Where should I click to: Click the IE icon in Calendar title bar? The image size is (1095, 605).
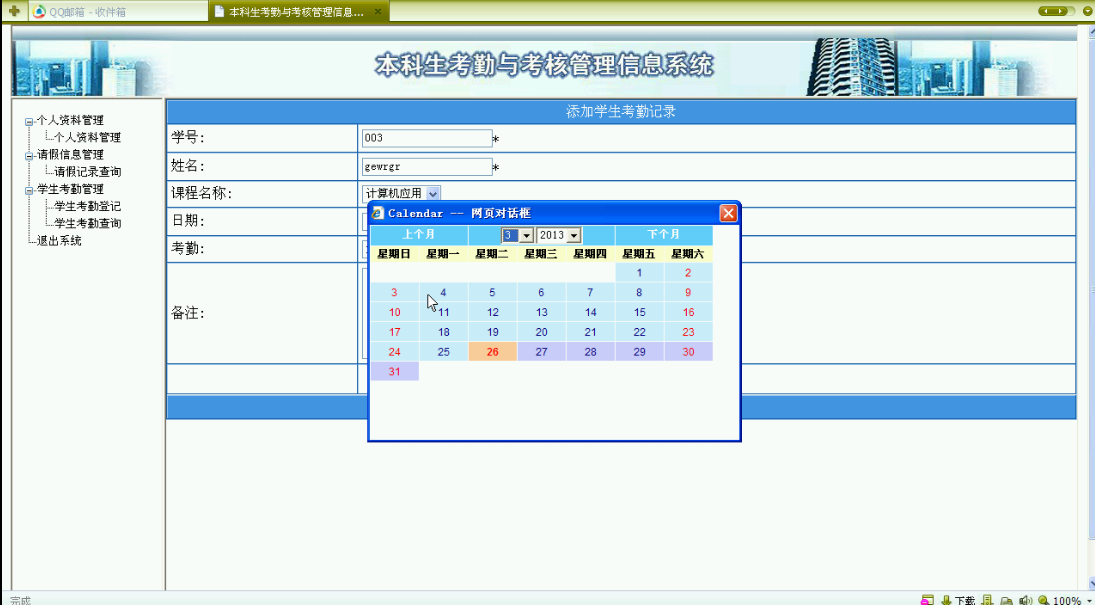click(x=378, y=213)
